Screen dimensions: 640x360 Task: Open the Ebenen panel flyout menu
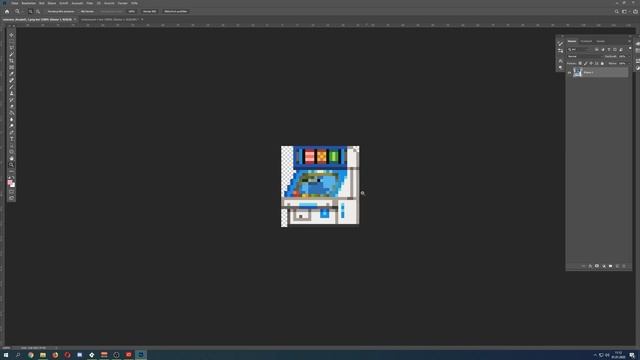click(x=629, y=41)
